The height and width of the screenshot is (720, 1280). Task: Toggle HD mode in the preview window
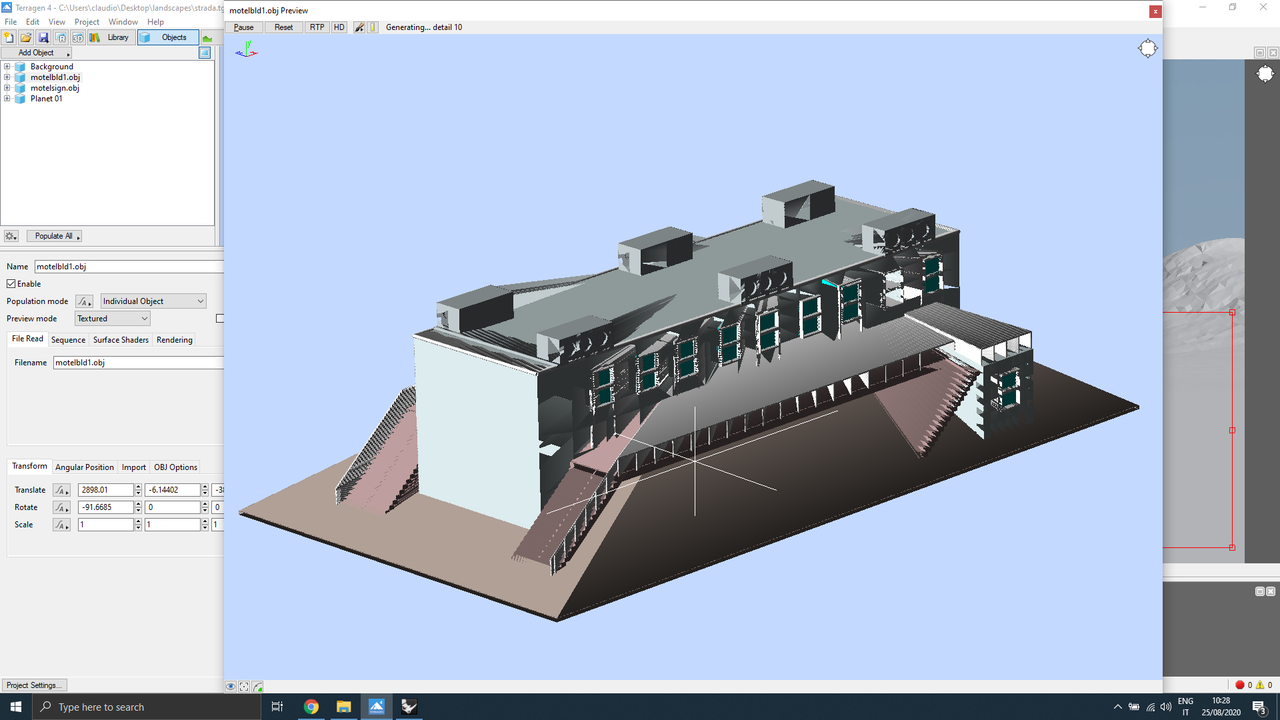click(338, 27)
